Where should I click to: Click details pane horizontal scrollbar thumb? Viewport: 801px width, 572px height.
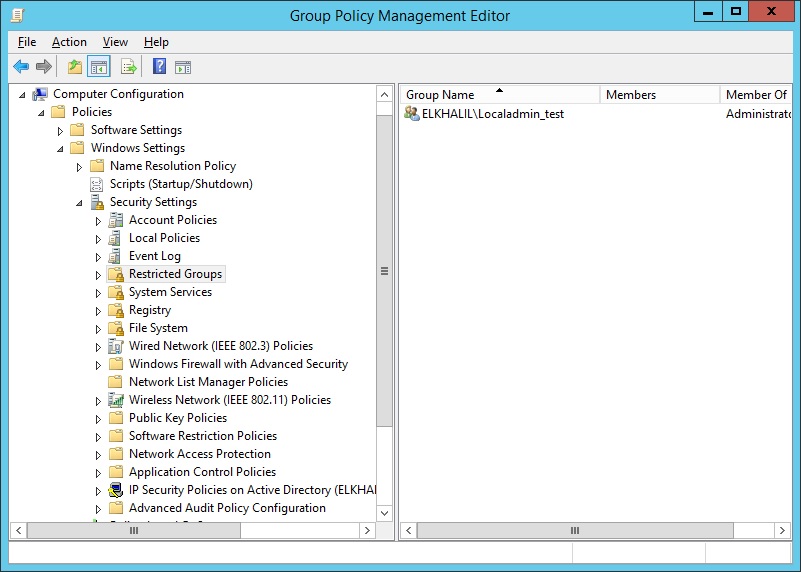click(575, 531)
